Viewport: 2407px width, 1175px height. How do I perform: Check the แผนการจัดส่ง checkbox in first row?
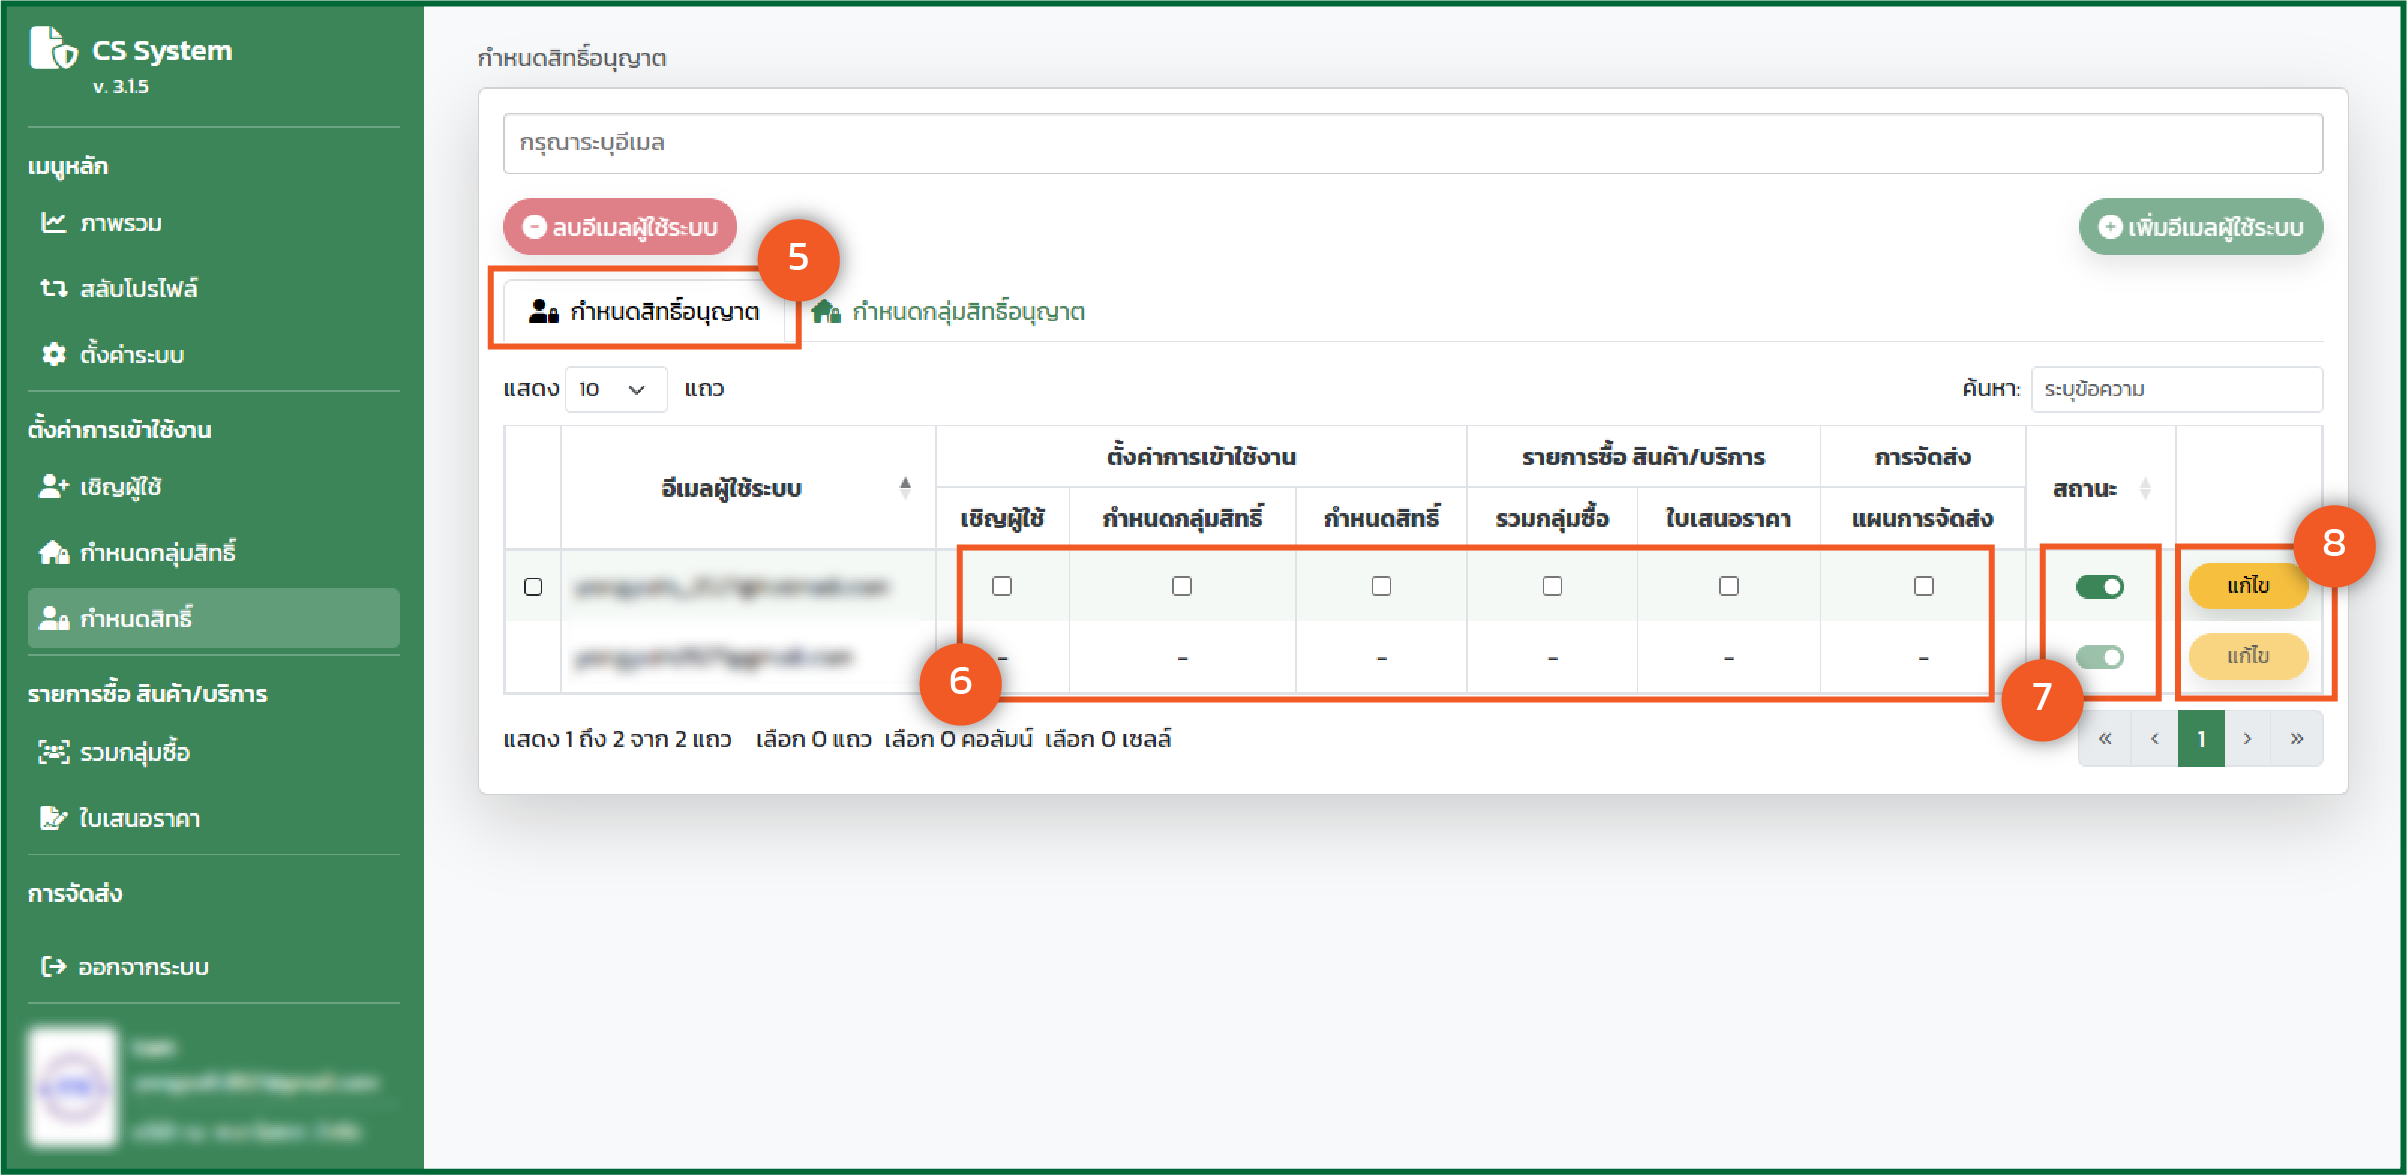[x=1923, y=586]
